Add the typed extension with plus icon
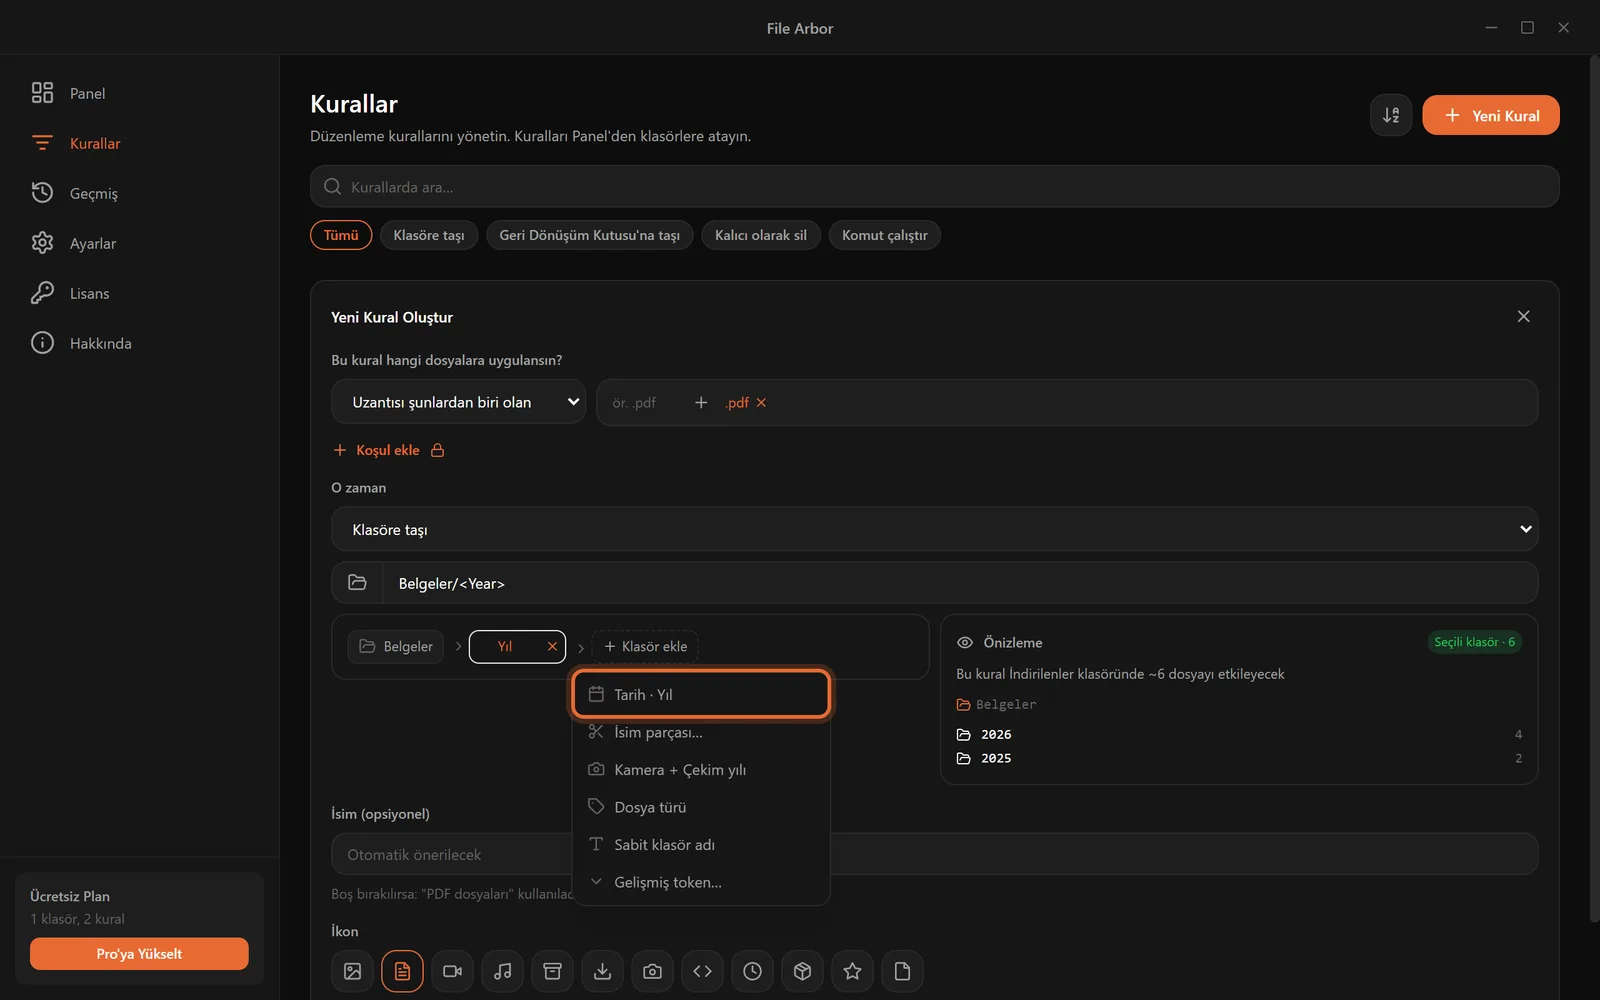 coord(701,402)
